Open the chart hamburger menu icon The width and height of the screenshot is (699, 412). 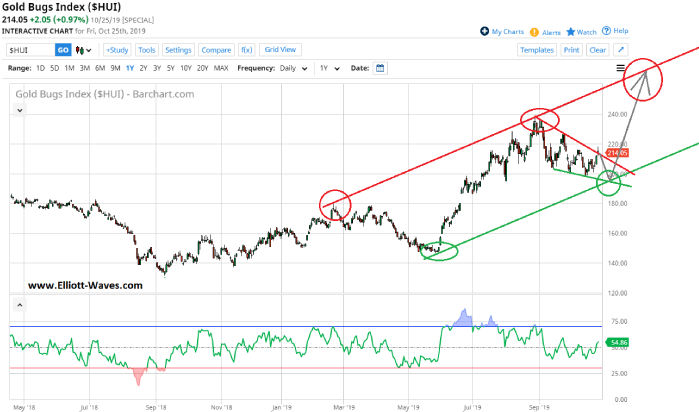click(621, 68)
